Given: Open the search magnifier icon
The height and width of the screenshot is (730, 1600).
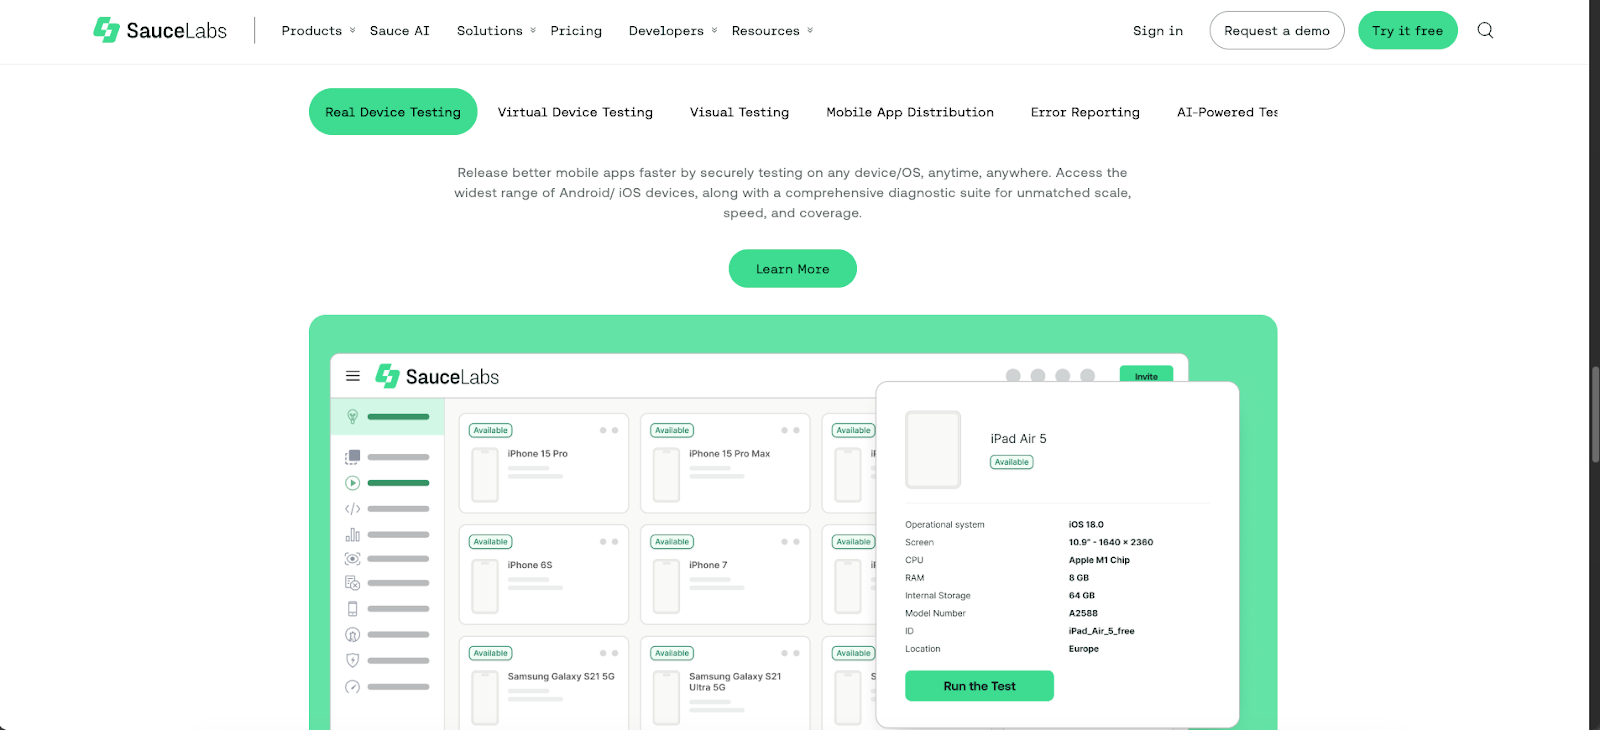Looking at the screenshot, I should (1485, 30).
